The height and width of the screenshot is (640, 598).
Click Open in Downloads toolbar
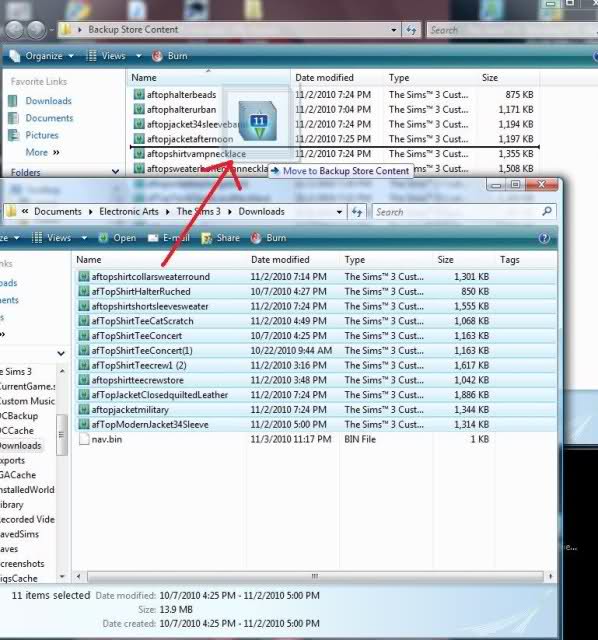click(118, 238)
